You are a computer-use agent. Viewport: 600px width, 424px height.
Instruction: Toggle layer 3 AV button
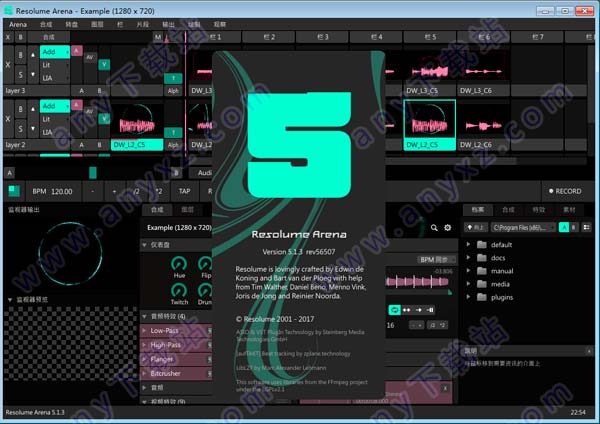(x=90, y=57)
